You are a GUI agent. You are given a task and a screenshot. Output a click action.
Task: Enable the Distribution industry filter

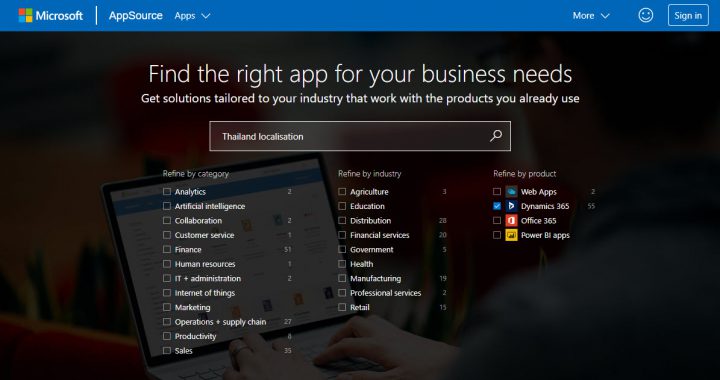coord(342,220)
